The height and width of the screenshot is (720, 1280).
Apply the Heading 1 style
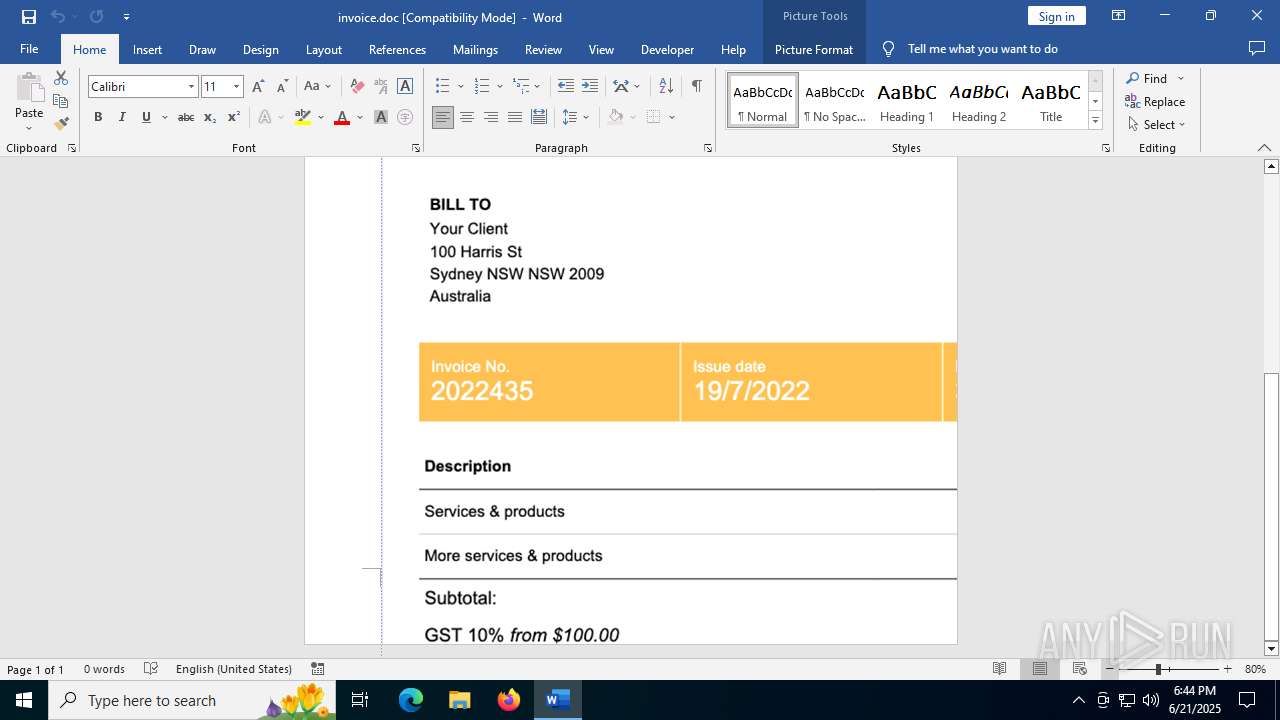click(x=906, y=100)
